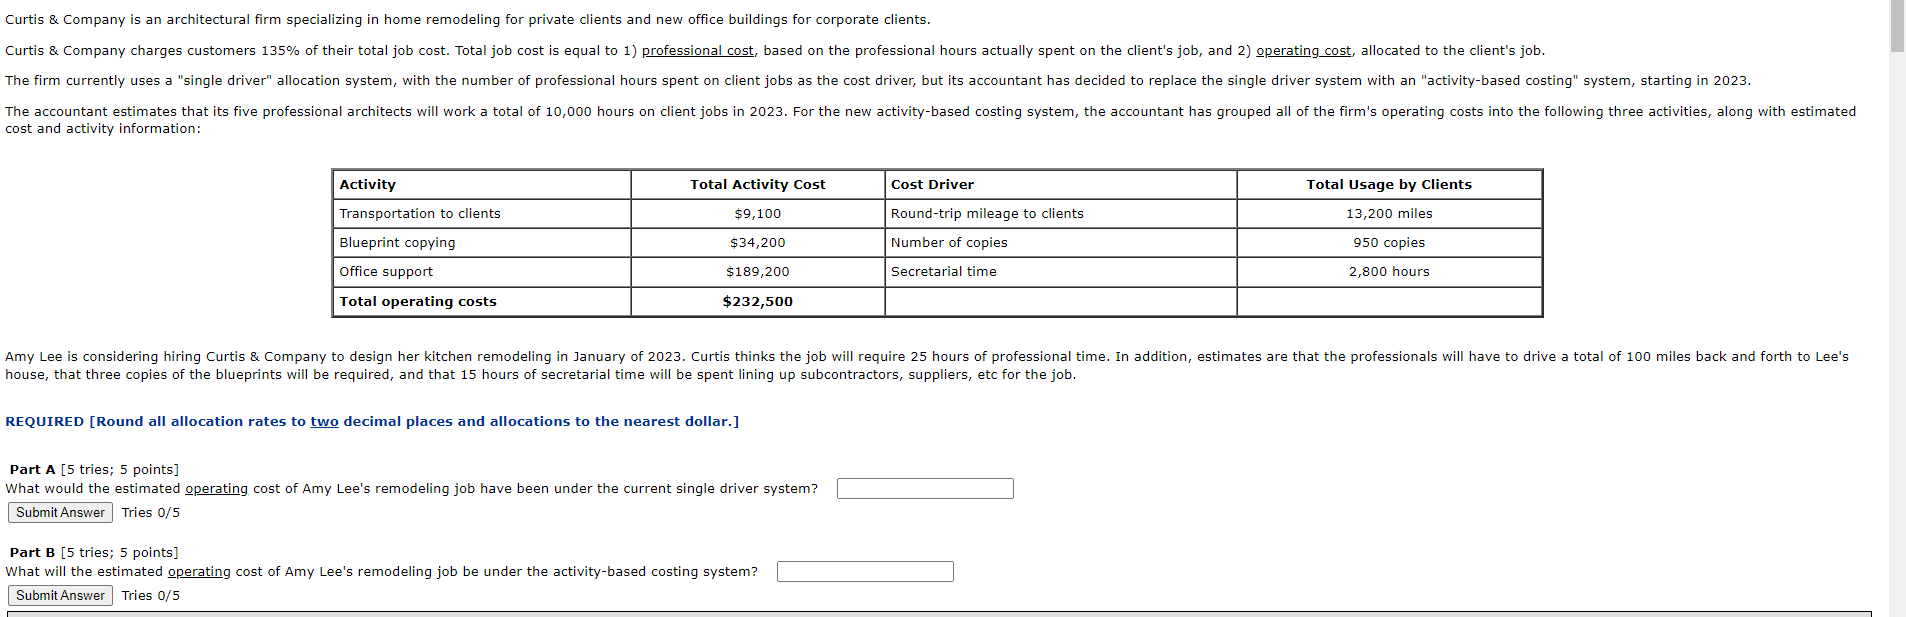Image resolution: width=1906 pixels, height=617 pixels.
Task: Click the 'Activity' column header
Action: [482, 184]
